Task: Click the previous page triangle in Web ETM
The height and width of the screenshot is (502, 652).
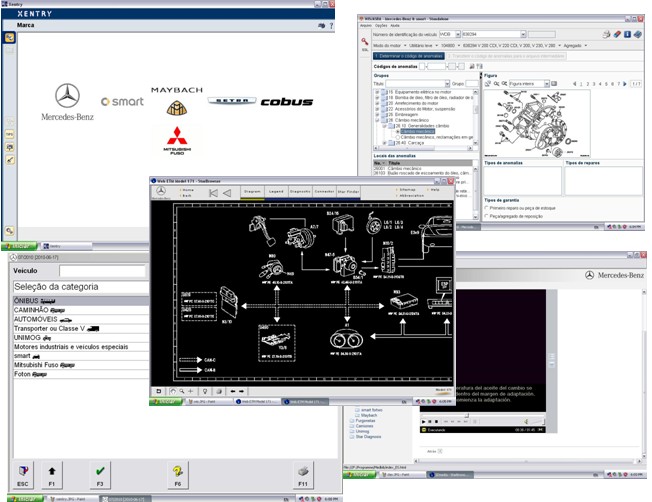Action: (x=227, y=193)
